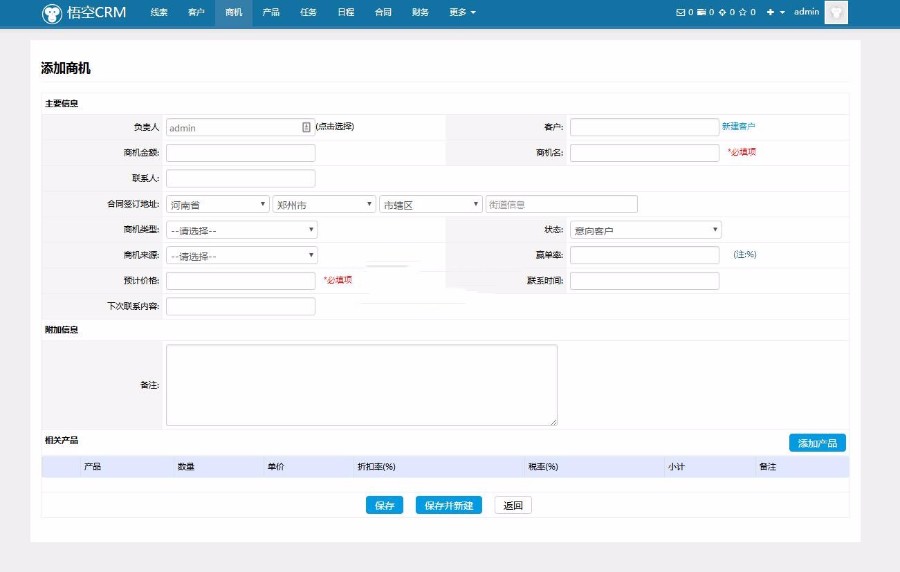Click the 小计 column header
This screenshot has width=900, height=572.
coord(676,467)
